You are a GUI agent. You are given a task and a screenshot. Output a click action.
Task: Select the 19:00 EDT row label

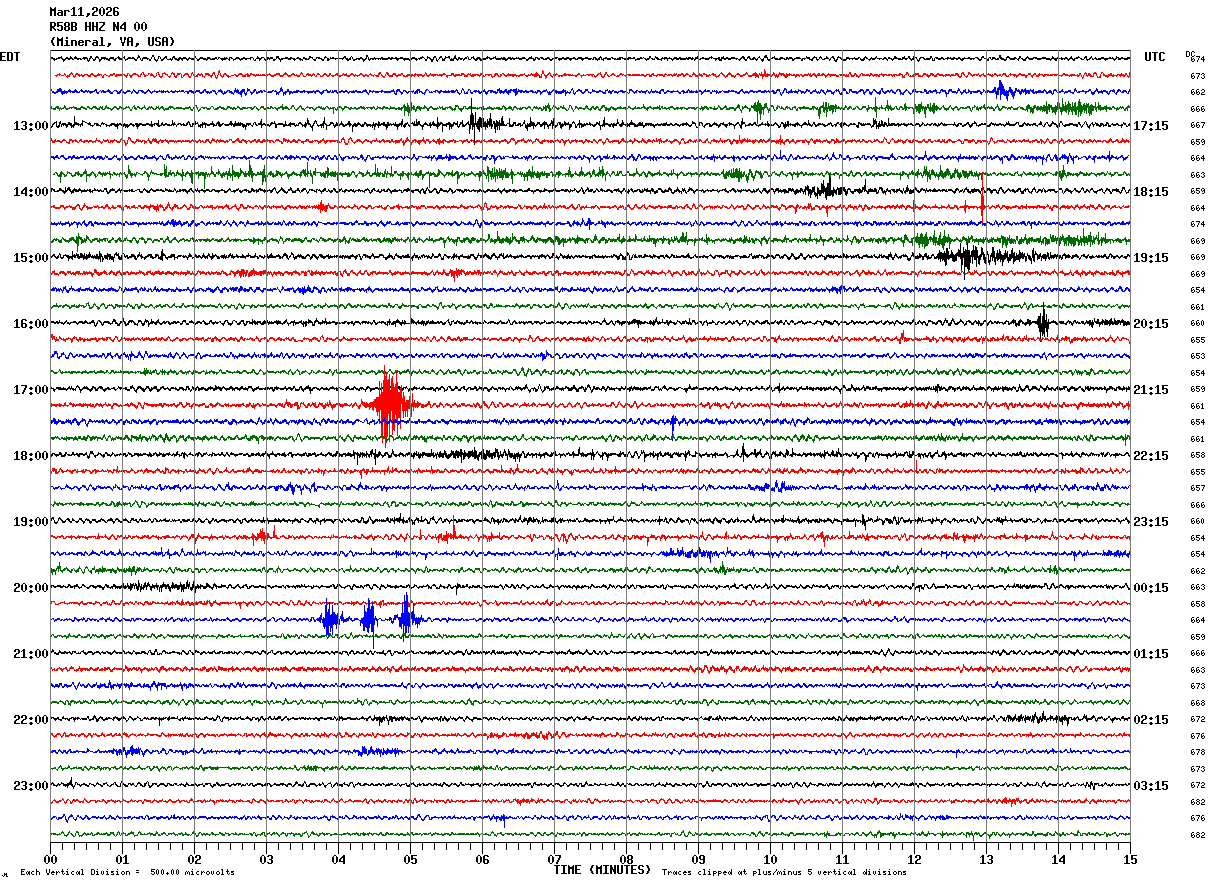click(30, 522)
